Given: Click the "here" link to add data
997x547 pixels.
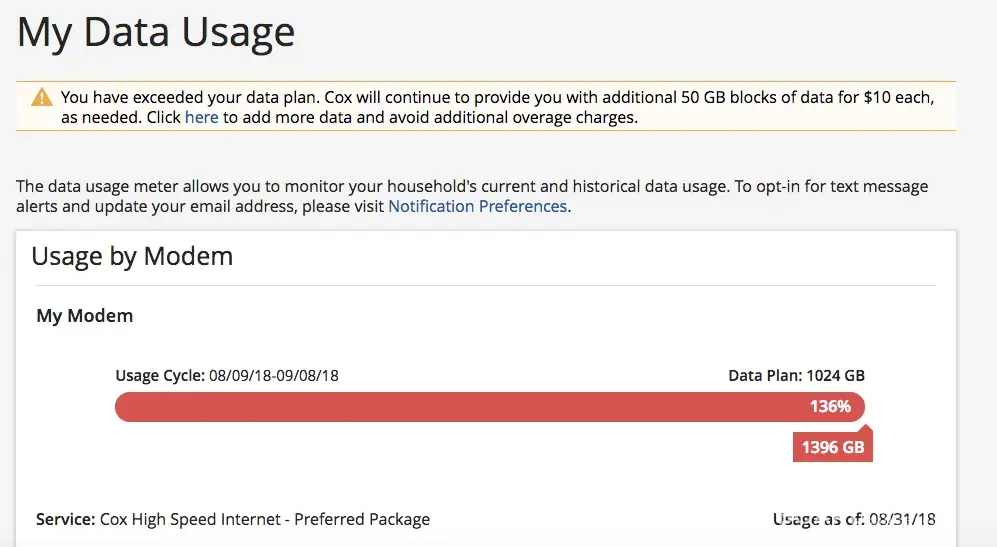Looking at the screenshot, I should 201,117.
